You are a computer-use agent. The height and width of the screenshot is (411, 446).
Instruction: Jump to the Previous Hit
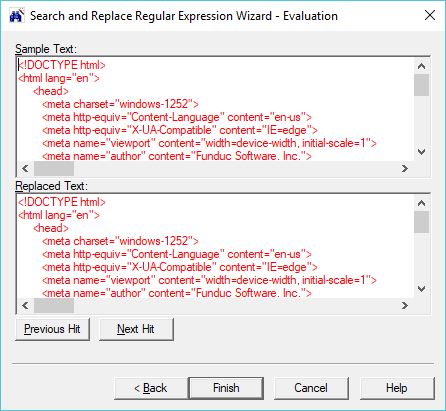click(x=52, y=329)
